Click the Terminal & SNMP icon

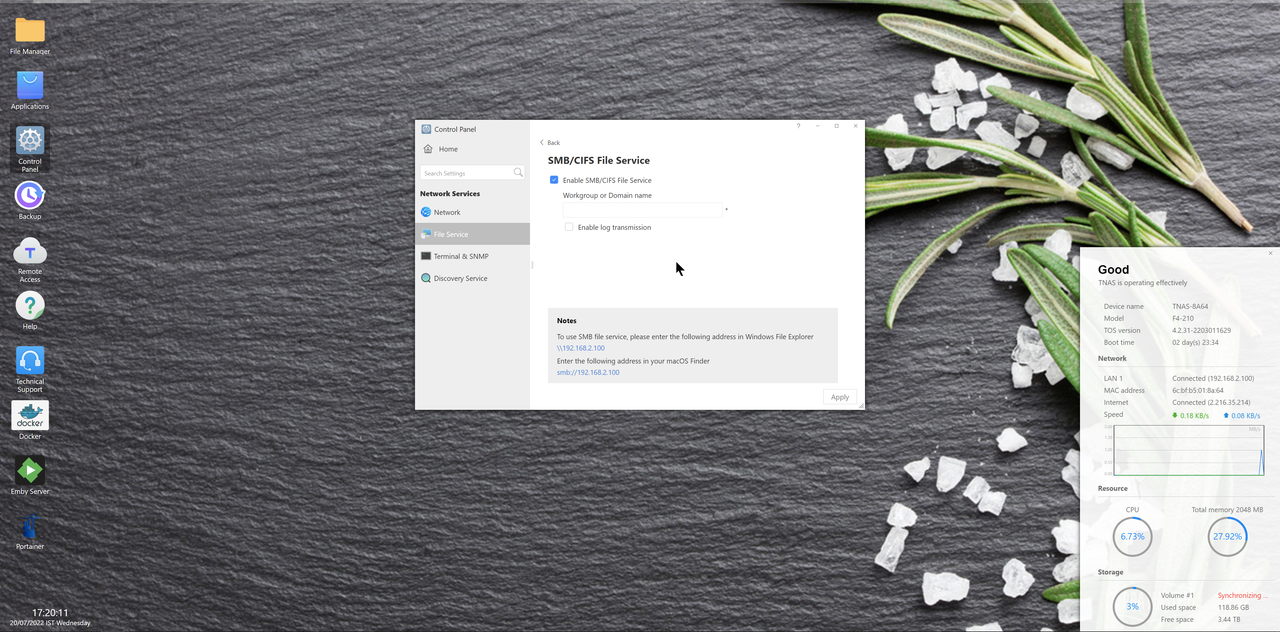(x=426, y=256)
